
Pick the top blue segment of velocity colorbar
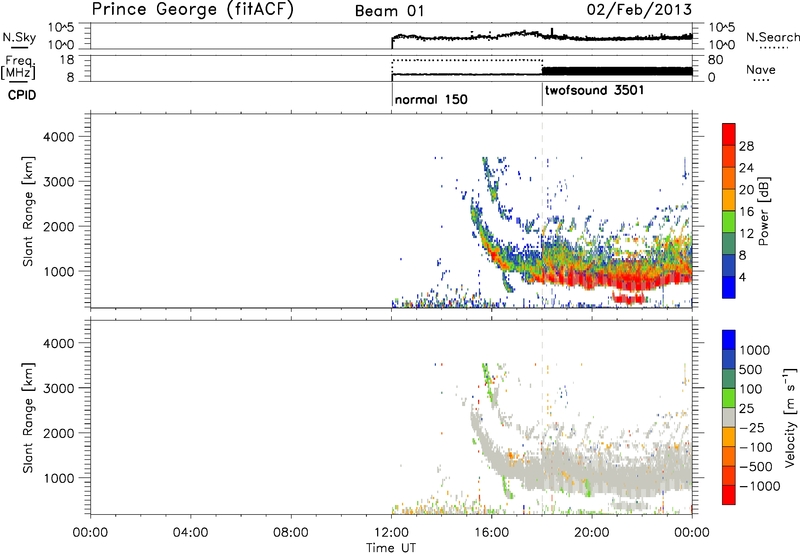729,340
